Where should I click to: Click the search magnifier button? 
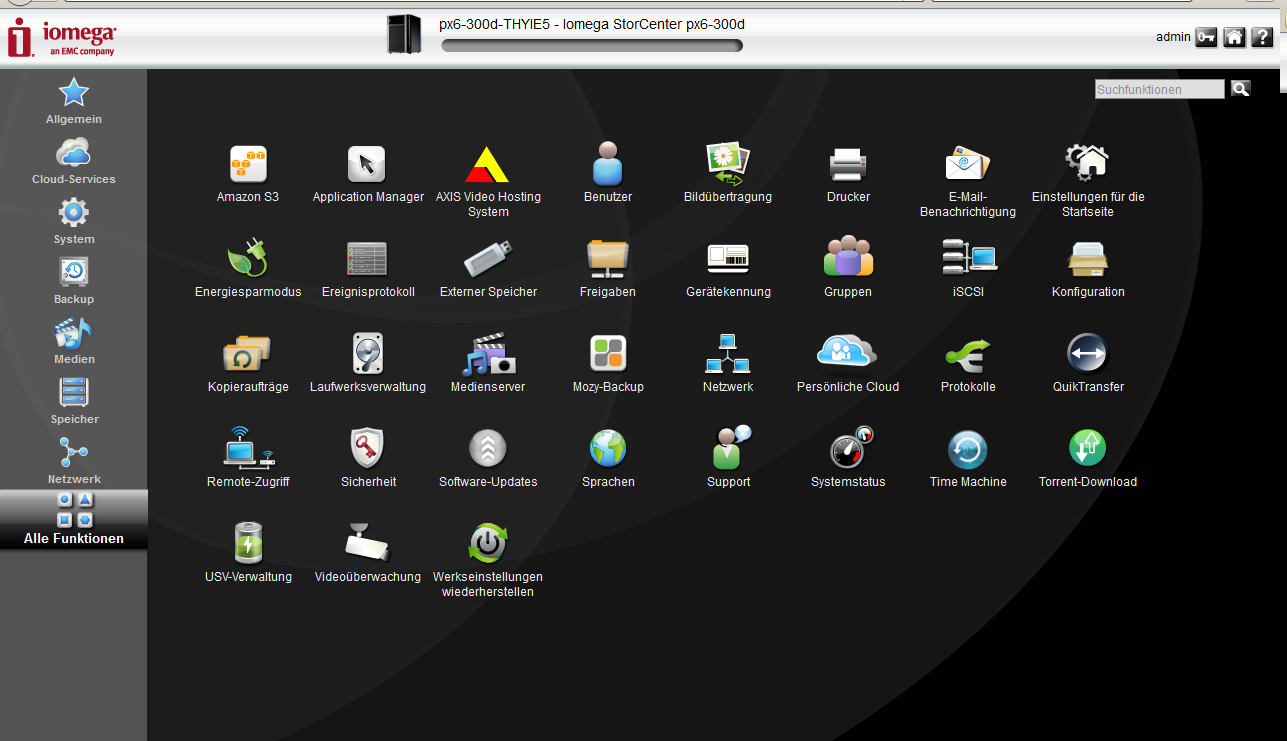point(1240,89)
